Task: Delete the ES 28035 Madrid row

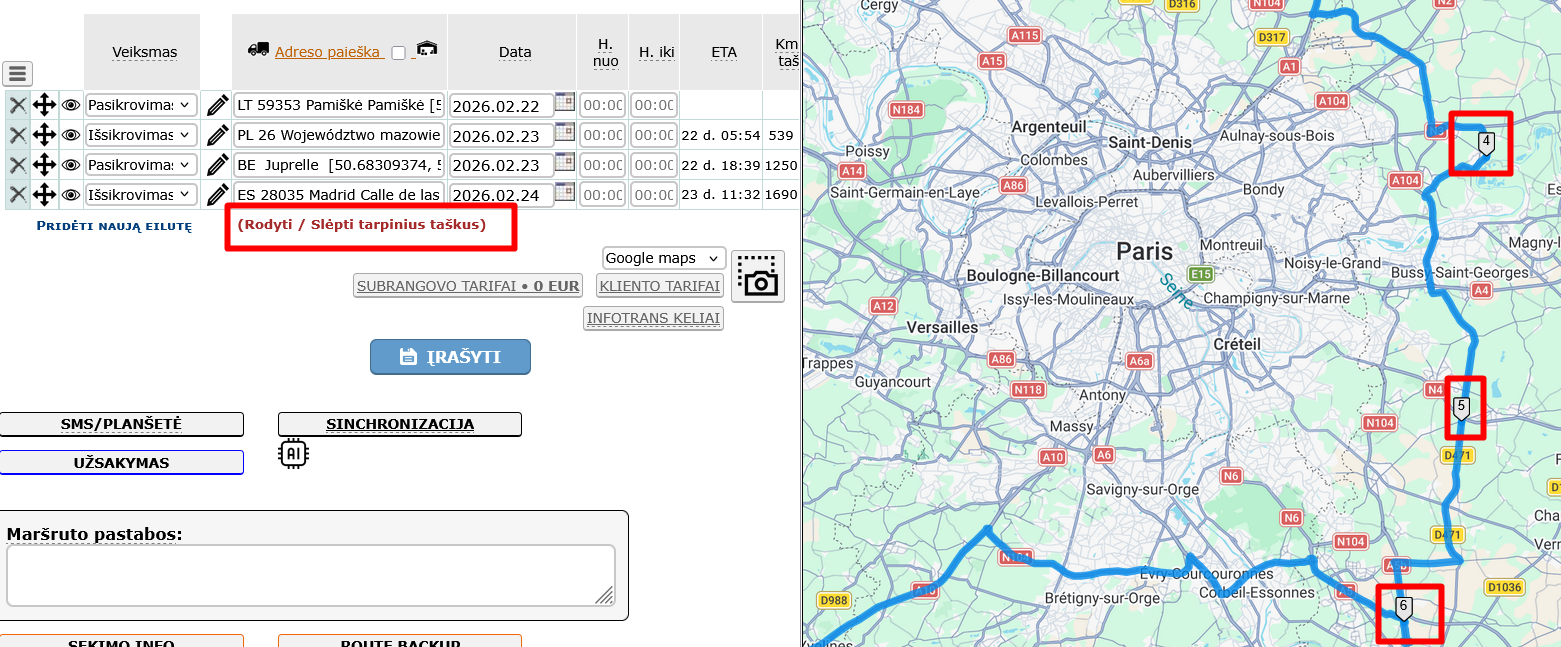Action: point(18,194)
